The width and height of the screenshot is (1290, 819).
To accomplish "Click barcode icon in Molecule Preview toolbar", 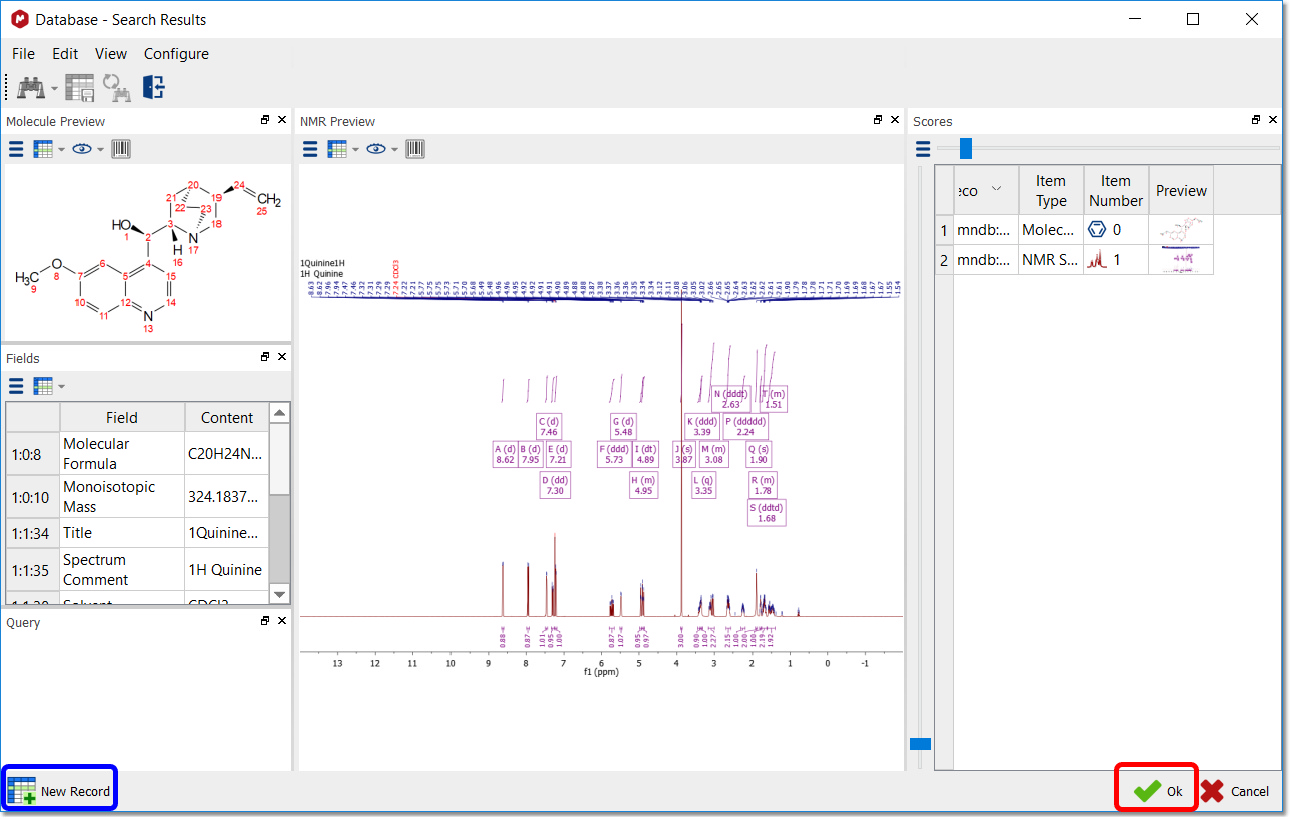I will [x=121, y=149].
